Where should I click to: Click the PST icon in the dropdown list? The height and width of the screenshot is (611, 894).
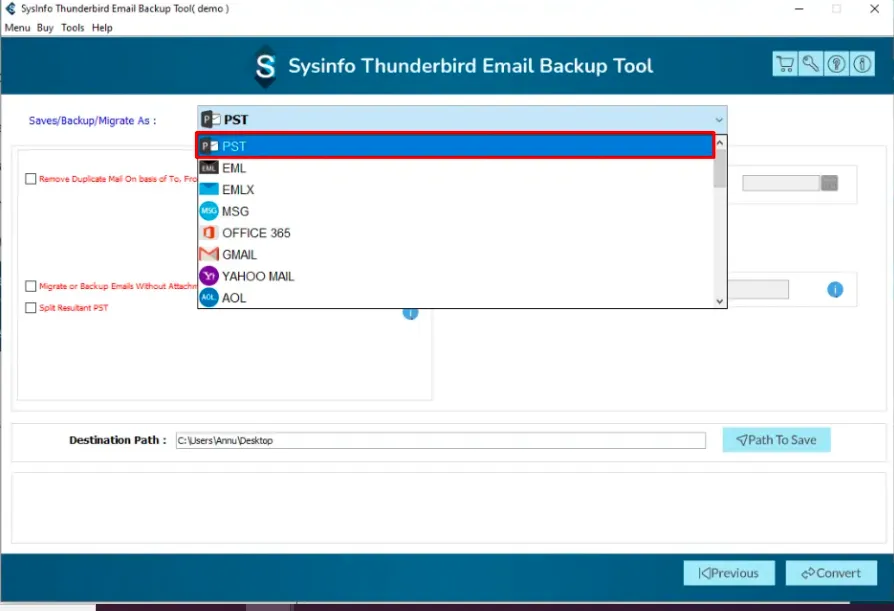209,146
